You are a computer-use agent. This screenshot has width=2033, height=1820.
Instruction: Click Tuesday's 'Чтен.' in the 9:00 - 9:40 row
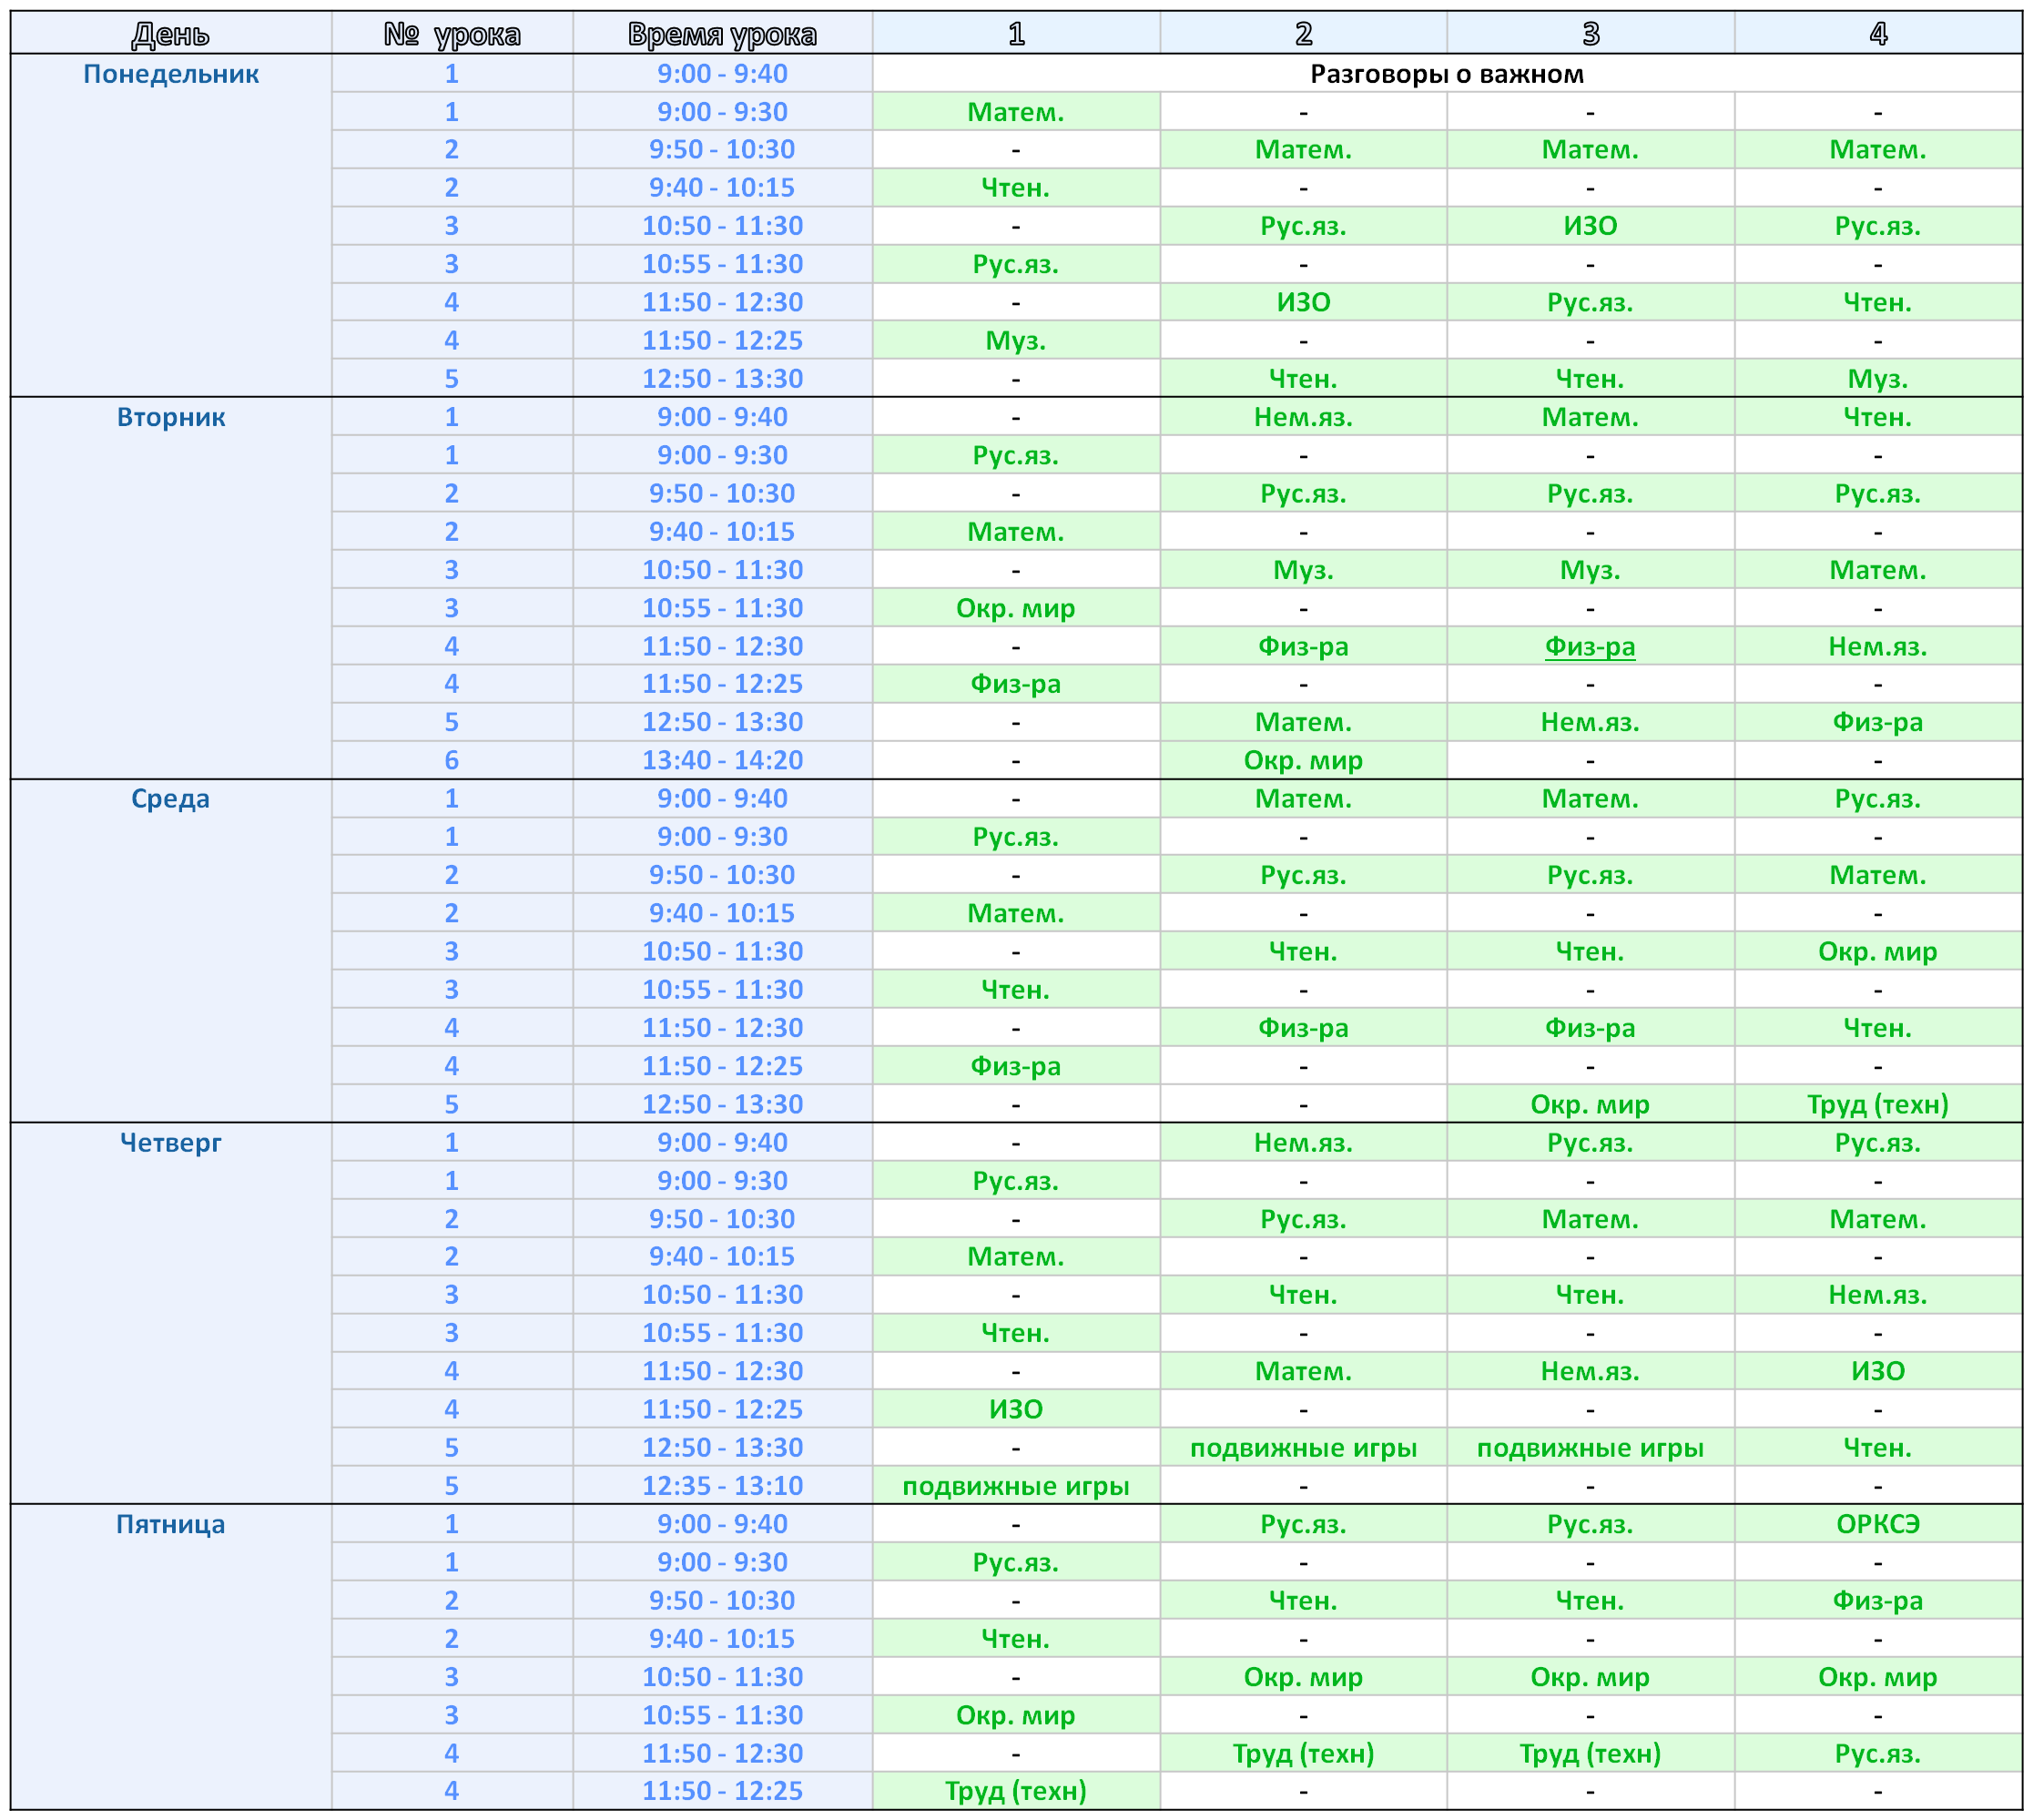pyautogui.click(x=1878, y=417)
